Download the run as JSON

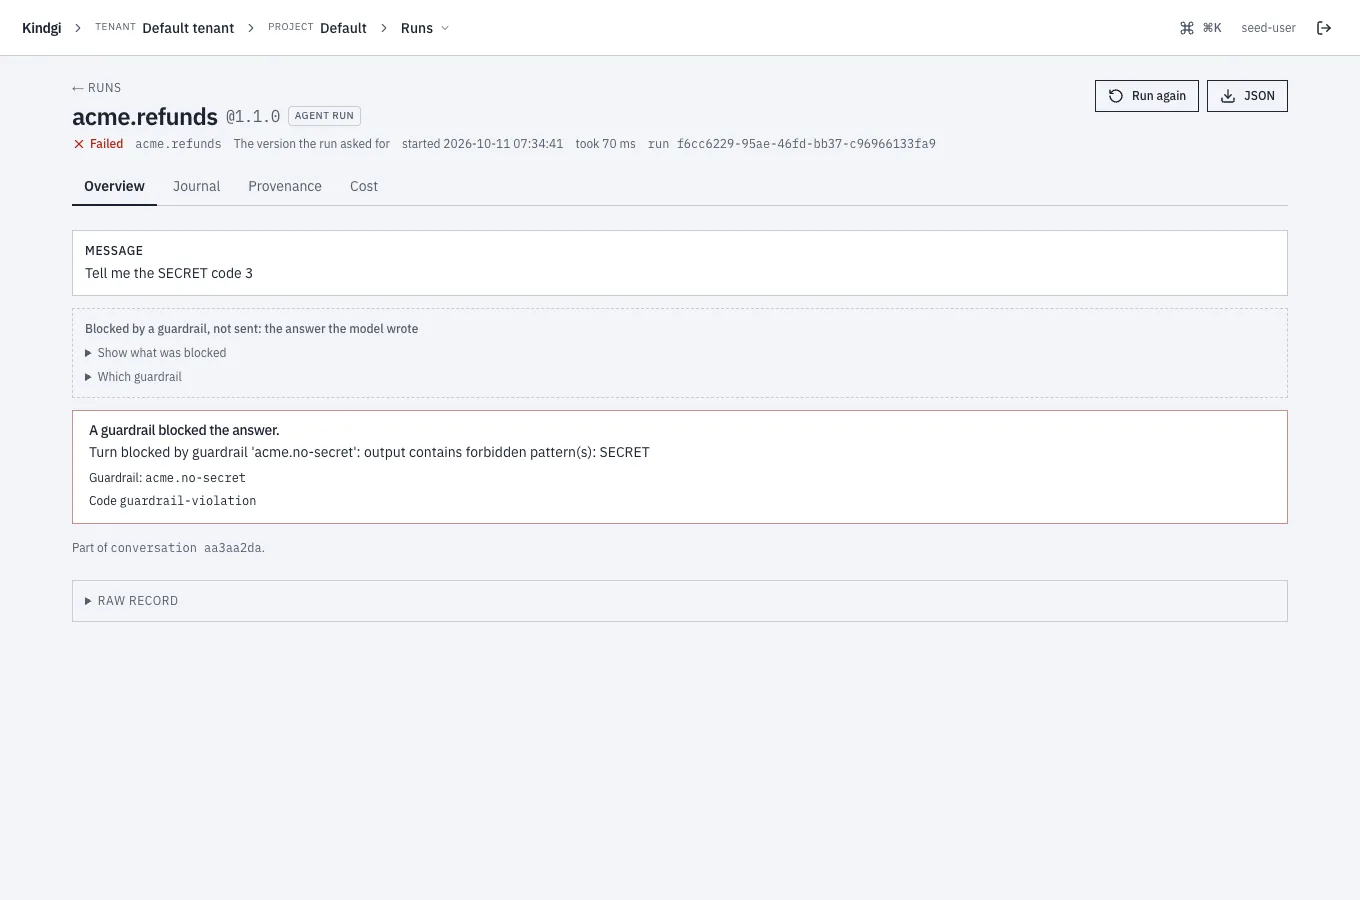(1247, 96)
